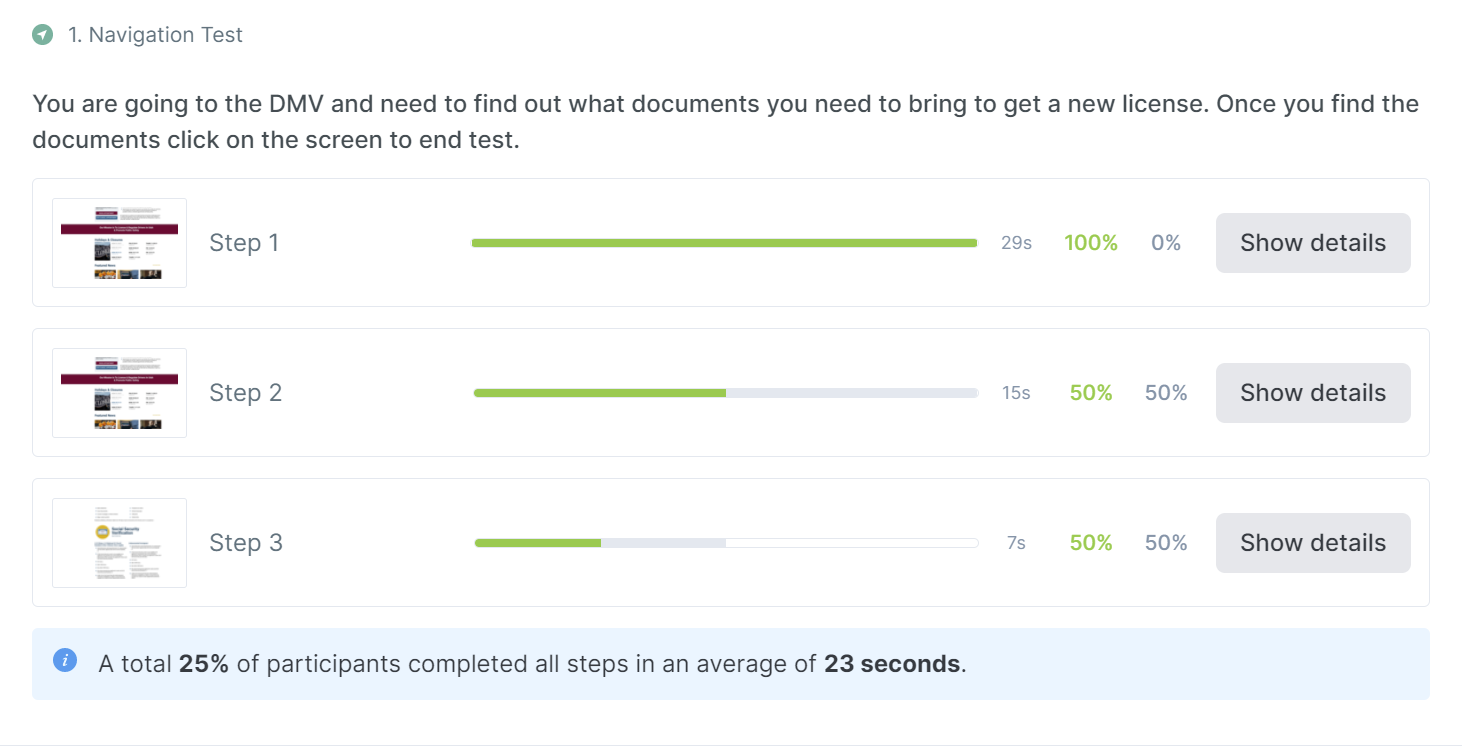
Task: Click the 29s duration for Step 1
Action: [x=1016, y=243]
